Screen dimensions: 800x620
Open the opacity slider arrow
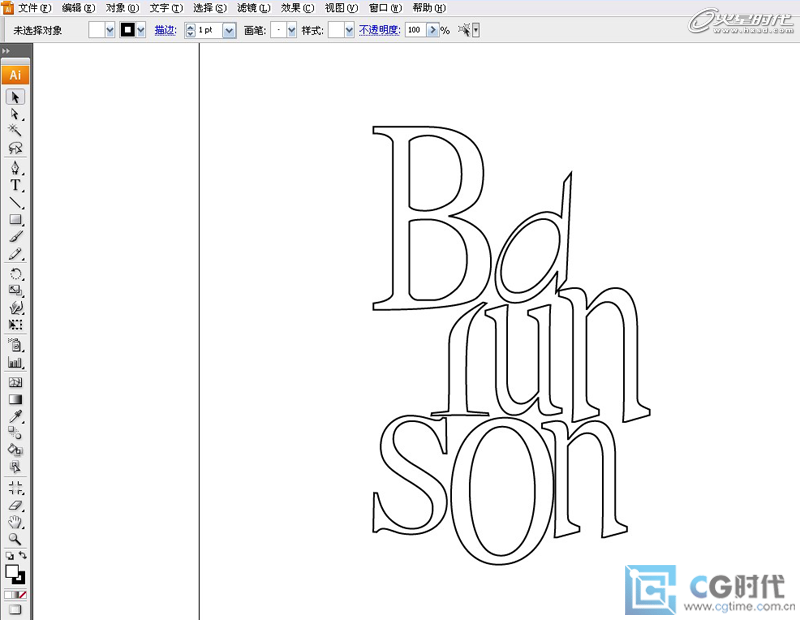click(x=433, y=30)
